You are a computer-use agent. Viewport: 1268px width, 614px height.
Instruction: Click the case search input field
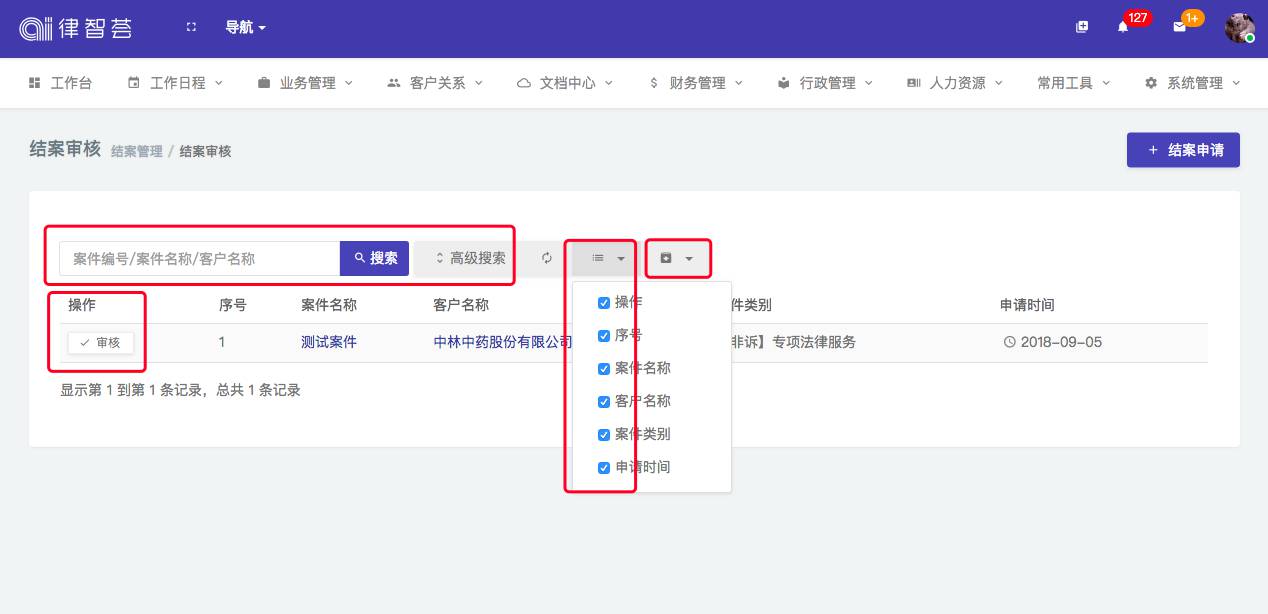(x=200, y=258)
